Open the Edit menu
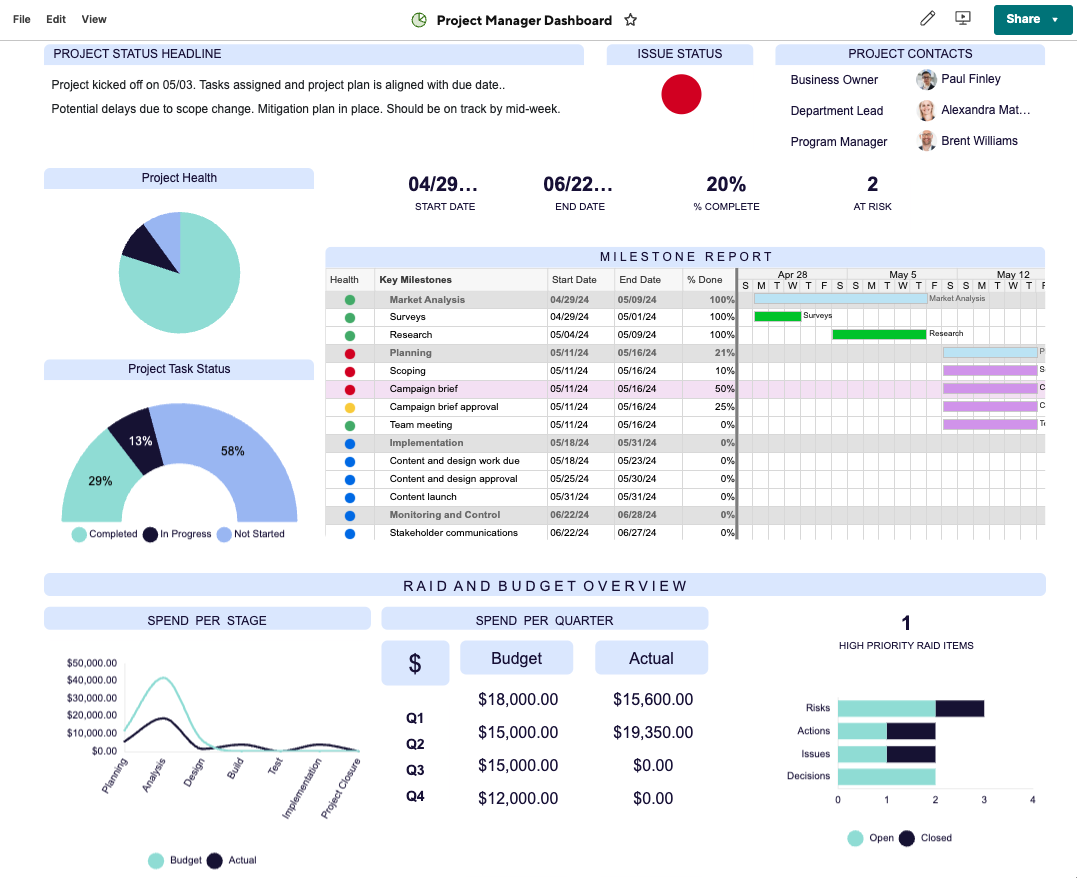Image resolution: width=1077 pixels, height=878 pixels. (x=56, y=19)
